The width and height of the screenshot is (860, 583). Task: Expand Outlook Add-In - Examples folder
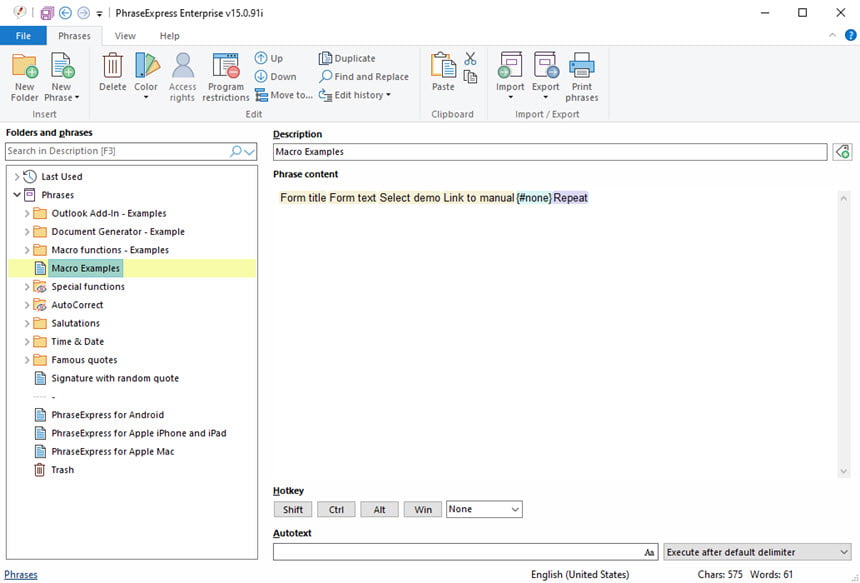pos(27,213)
